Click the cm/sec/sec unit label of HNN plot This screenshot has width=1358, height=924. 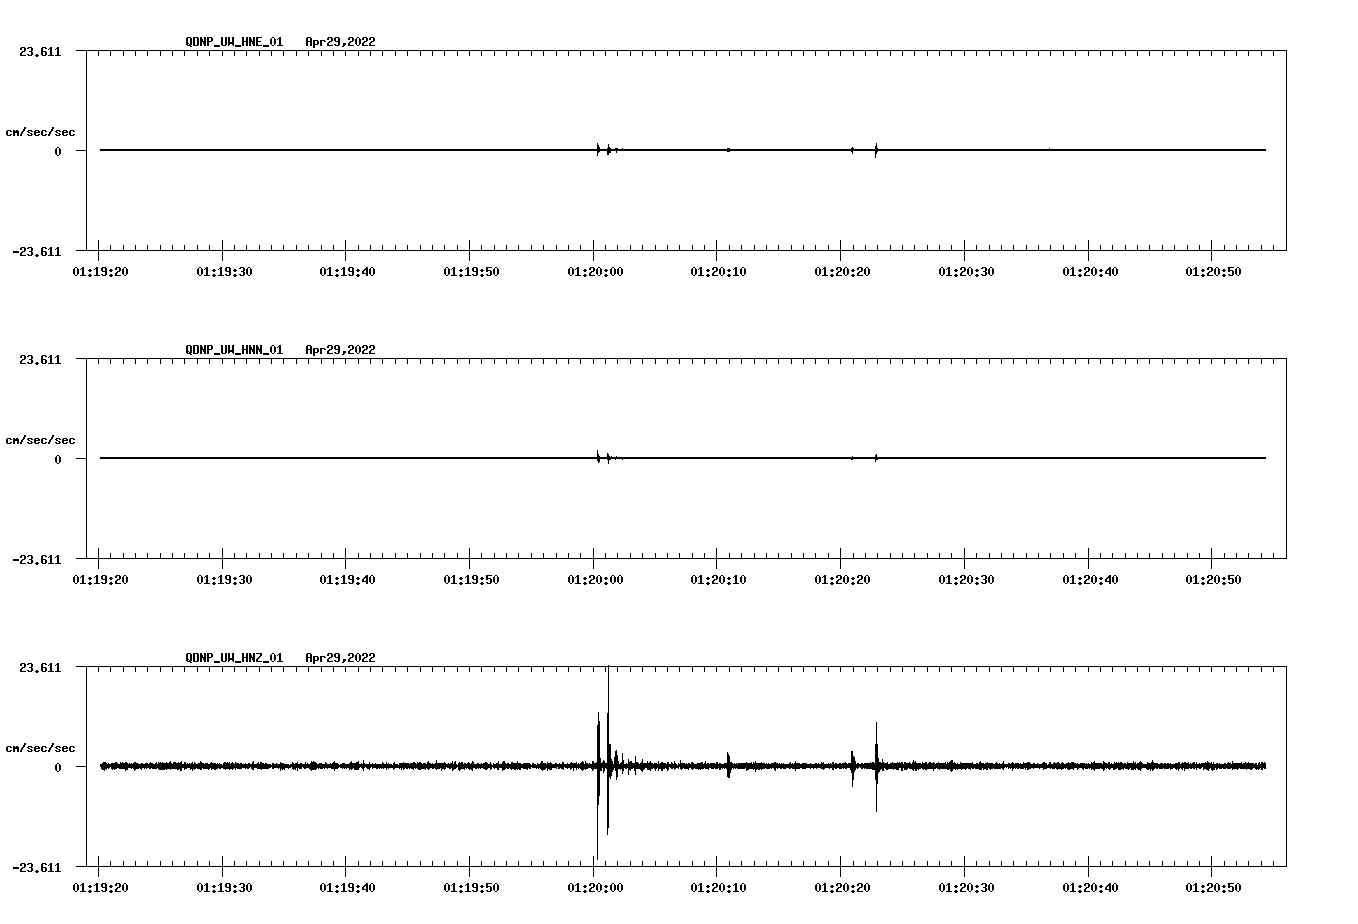pos(40,440)
